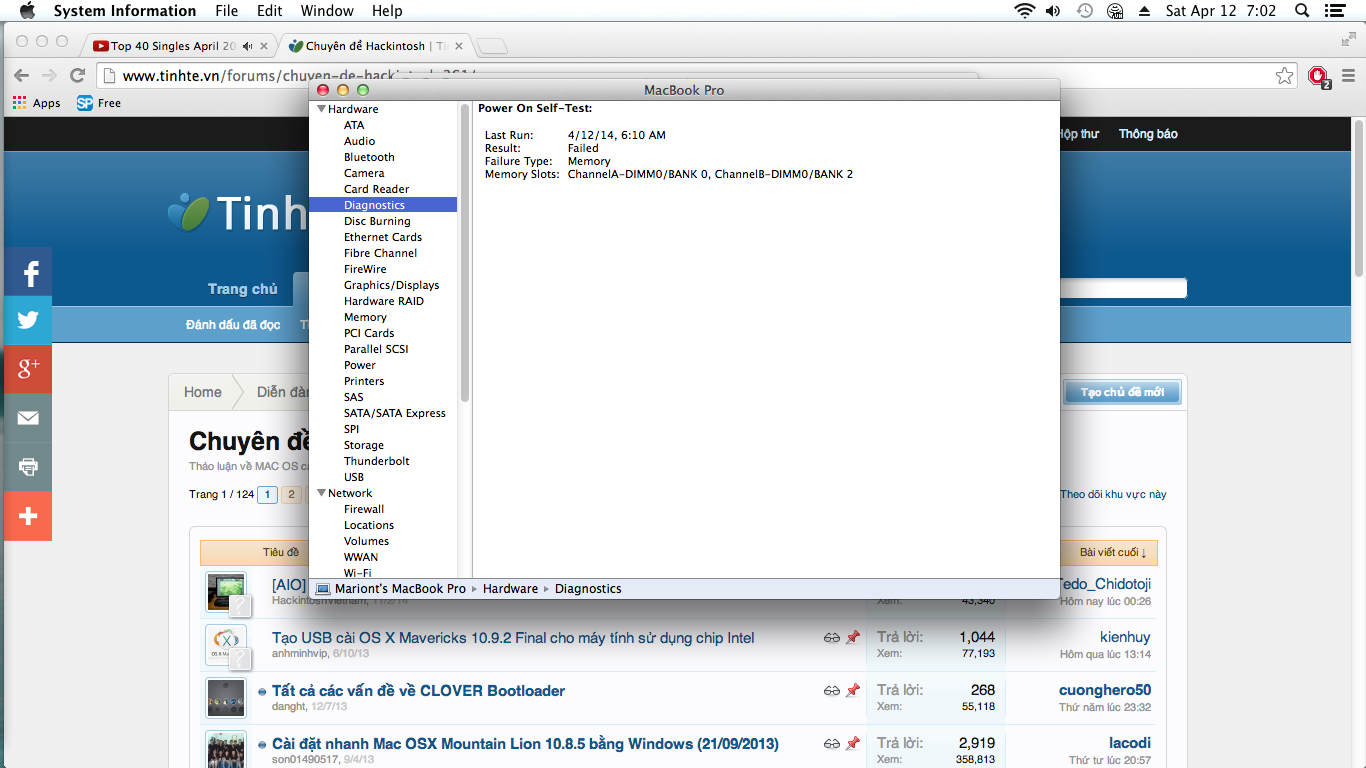
Task: Open more sharing options plus button
Action: [28, 516]
